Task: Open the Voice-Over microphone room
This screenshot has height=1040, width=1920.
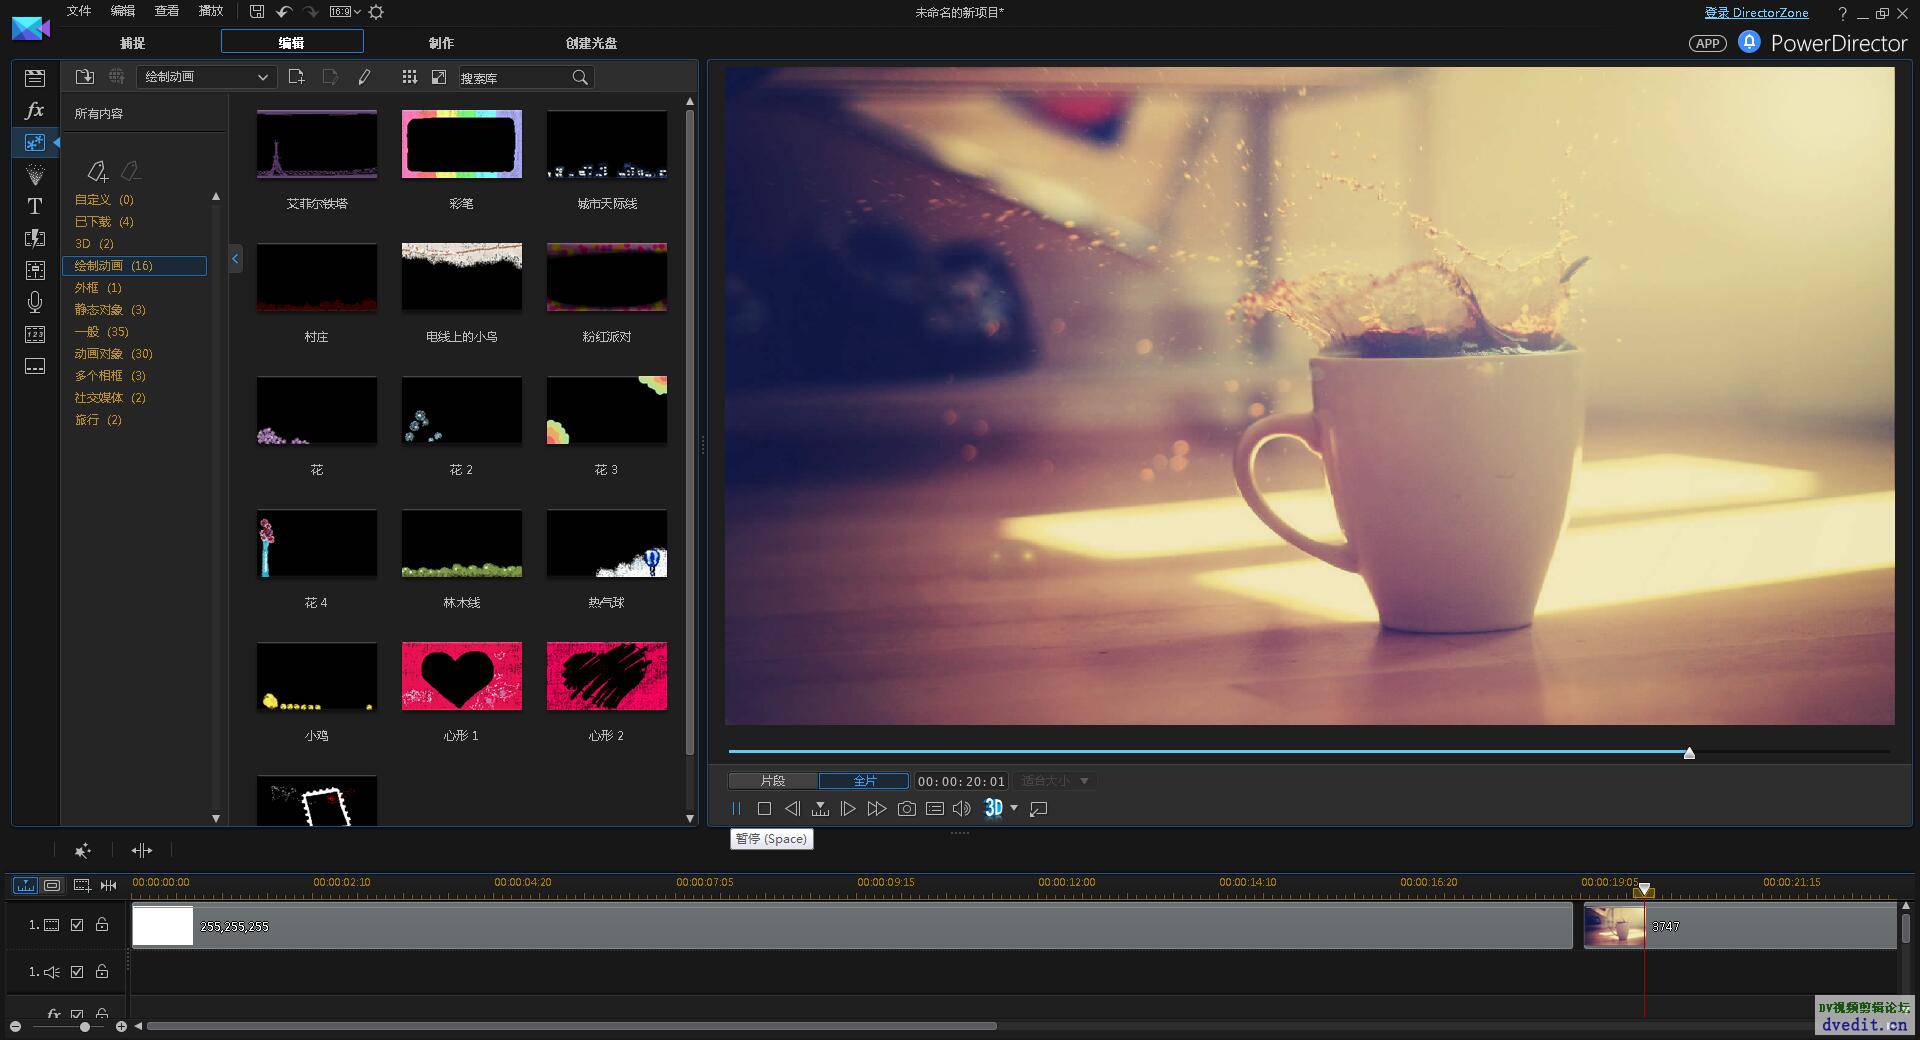Action: click(x=35, y=302)
